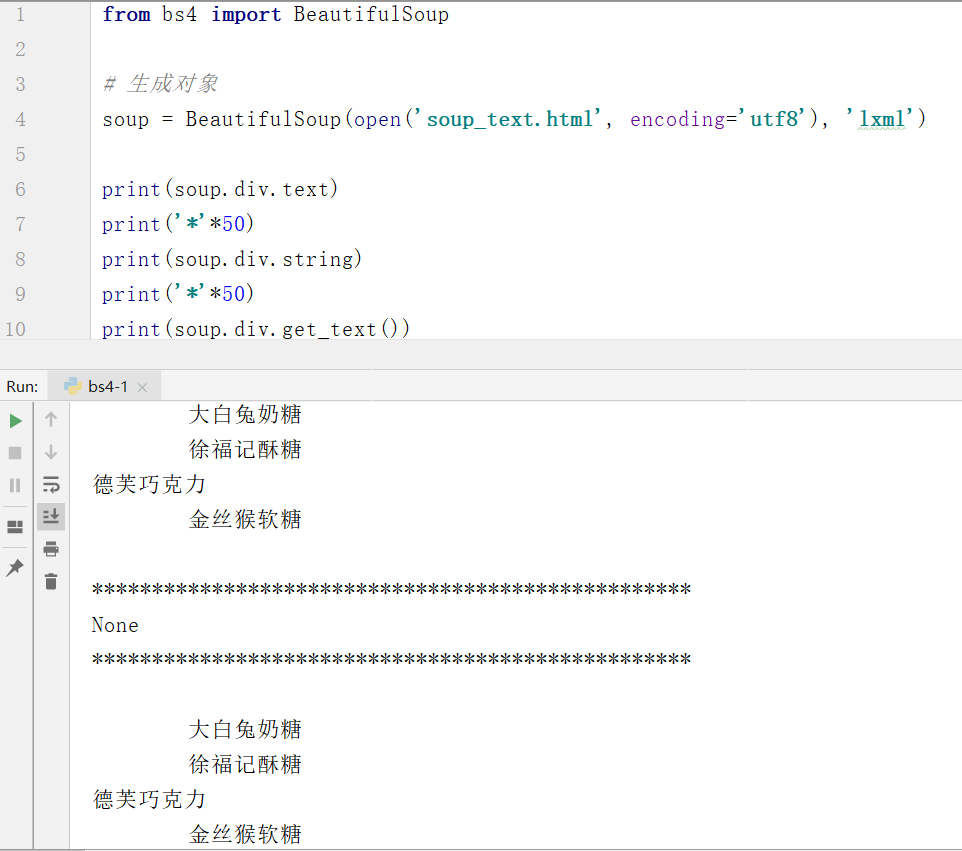Click line number 4 in gutter
Viewport: 962px width, 851px height.
click(20, 119)
